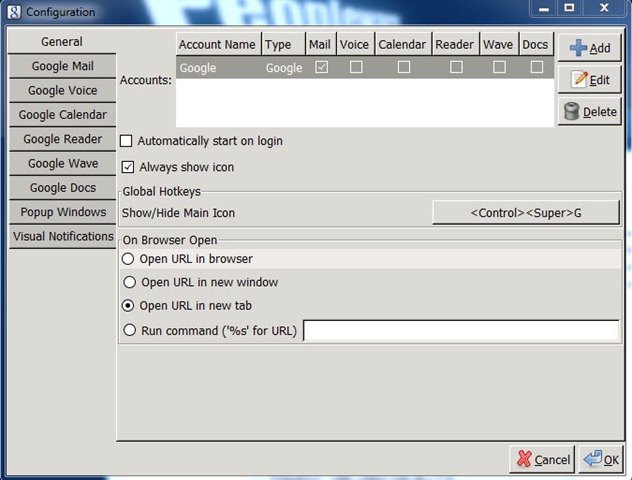
Task: Enable Wave for the Google account
Action: click(499, 67)
